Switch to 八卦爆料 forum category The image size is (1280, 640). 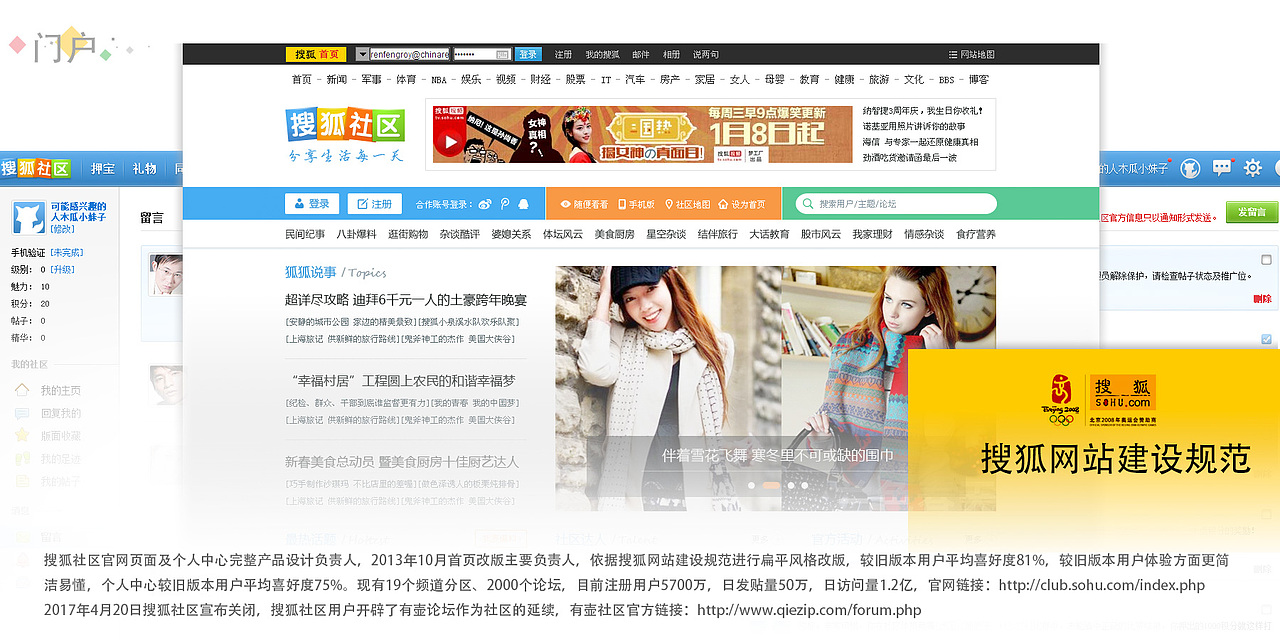[x=357, y=234]
